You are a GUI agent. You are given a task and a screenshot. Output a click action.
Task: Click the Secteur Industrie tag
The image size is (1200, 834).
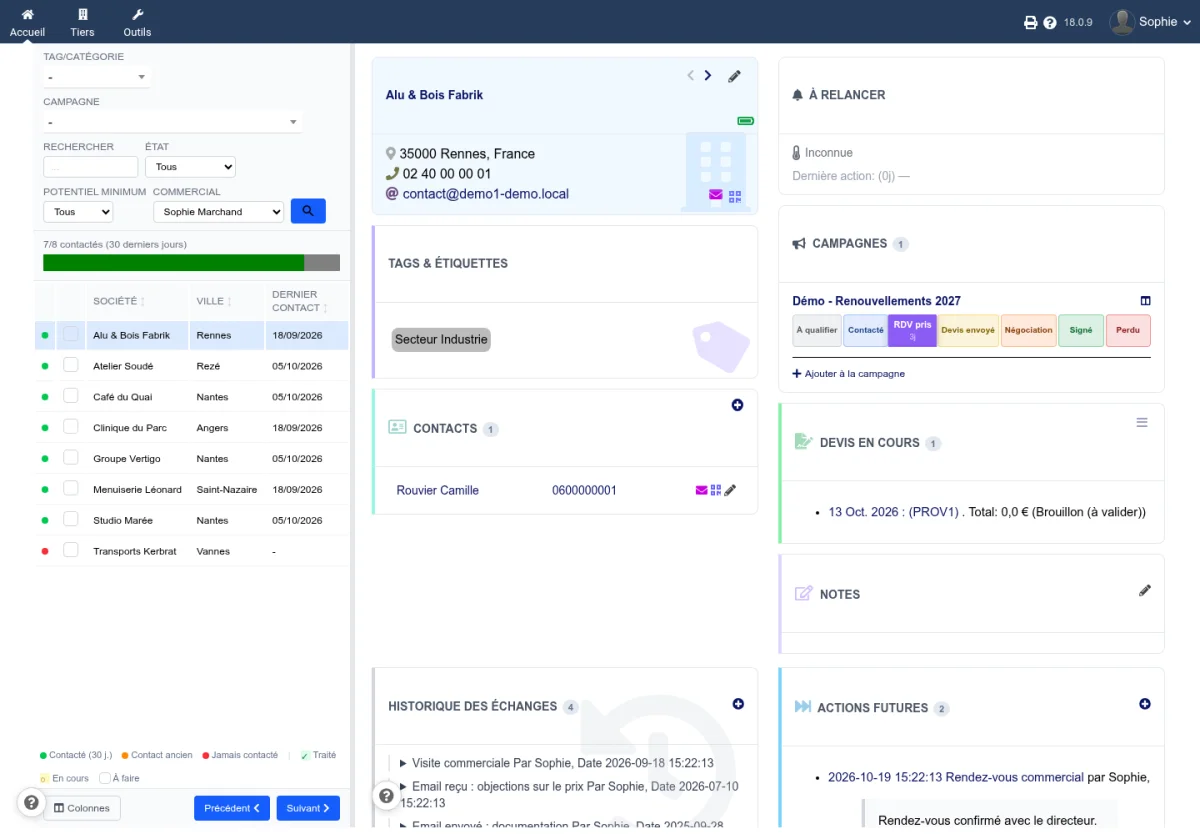coord(441,339)
